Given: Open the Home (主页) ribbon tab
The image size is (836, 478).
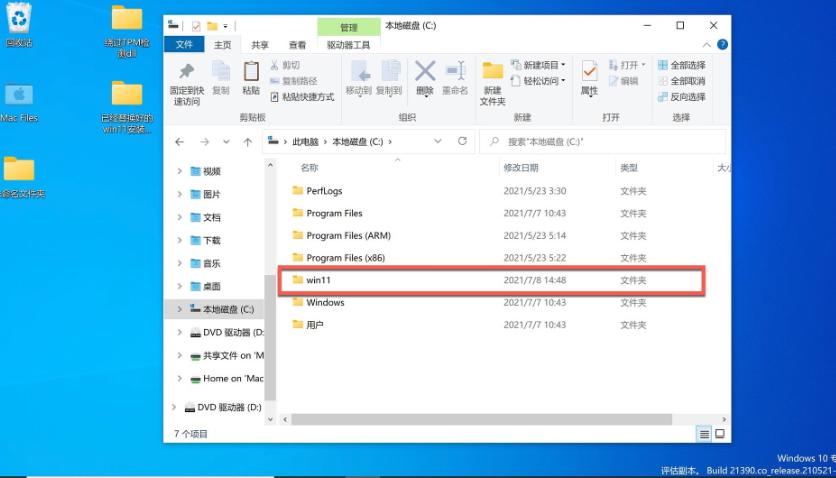Looking at the screenshot, I should (x=223, y=45).
